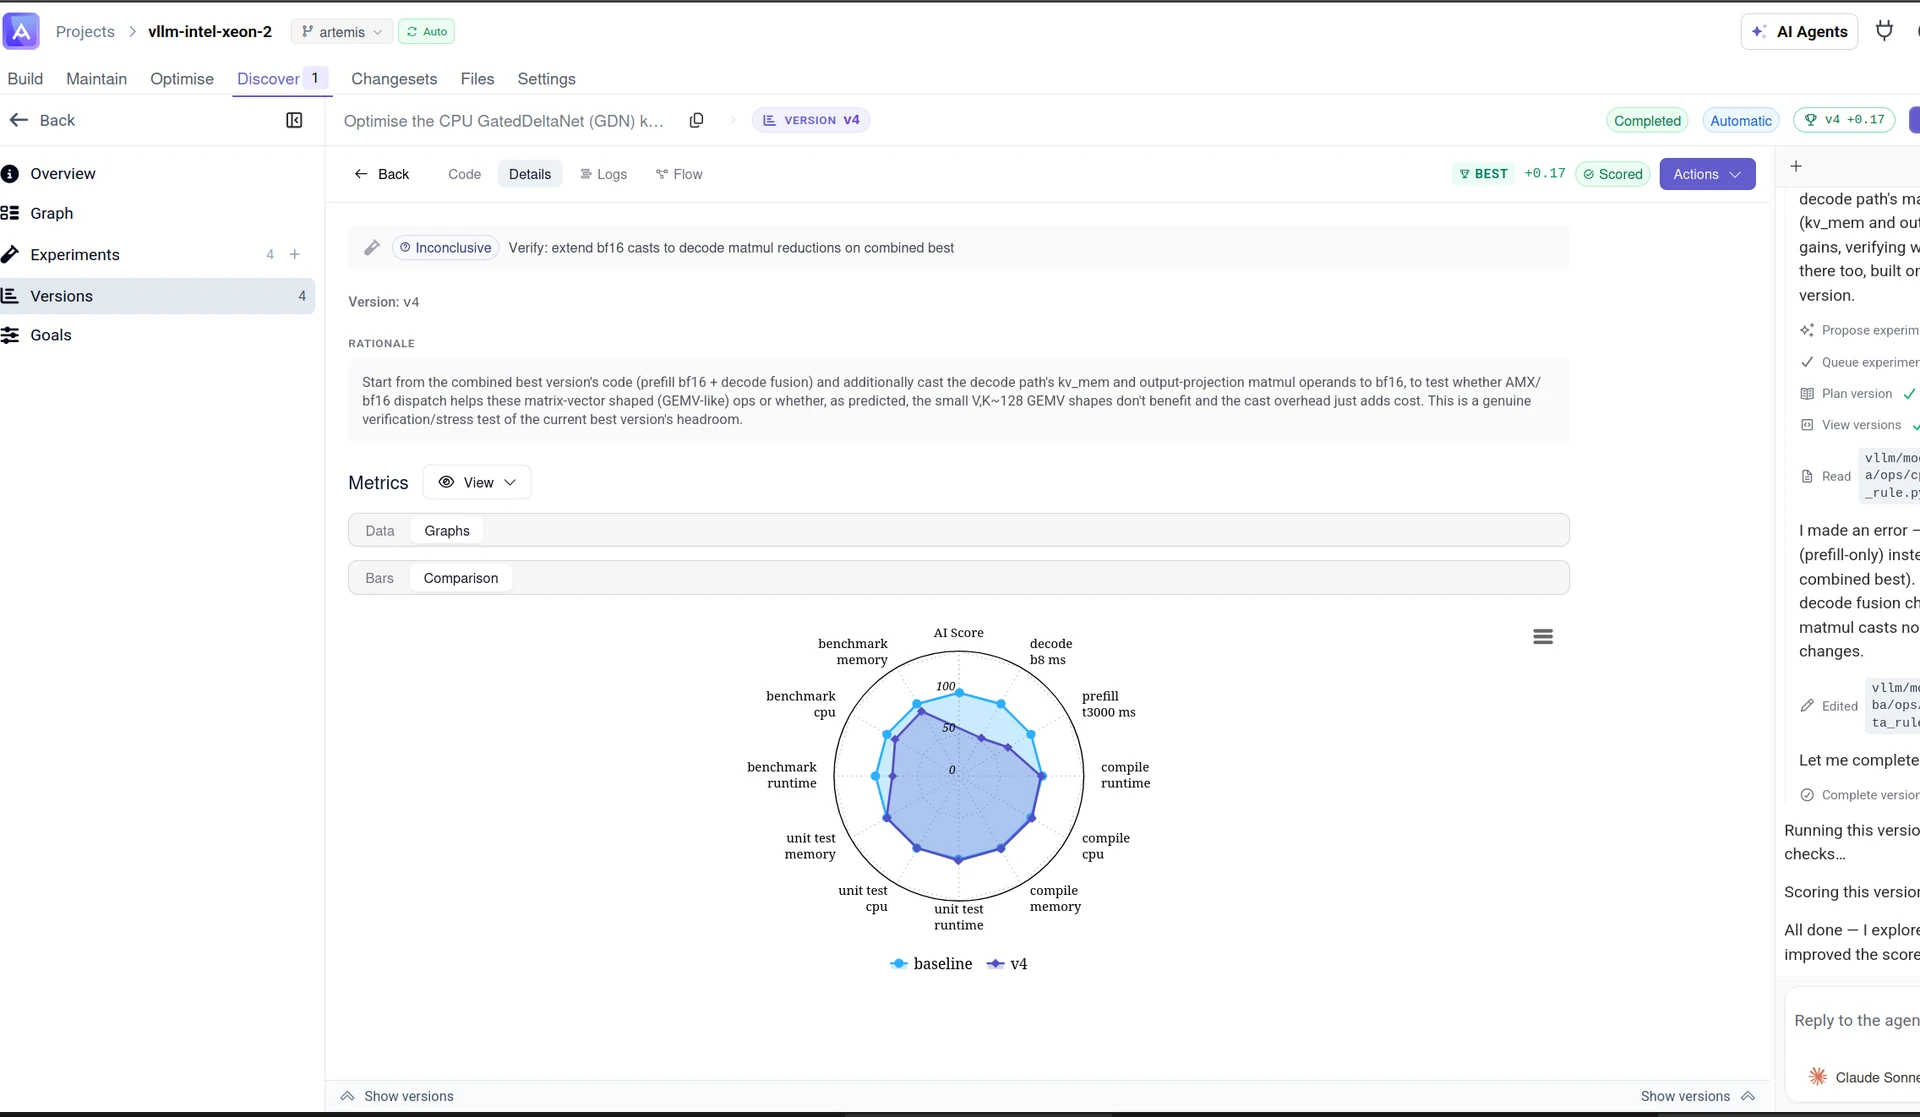Copy the experiment title icon
Screen dimensions: 1920x1117
tap(697, 120)
